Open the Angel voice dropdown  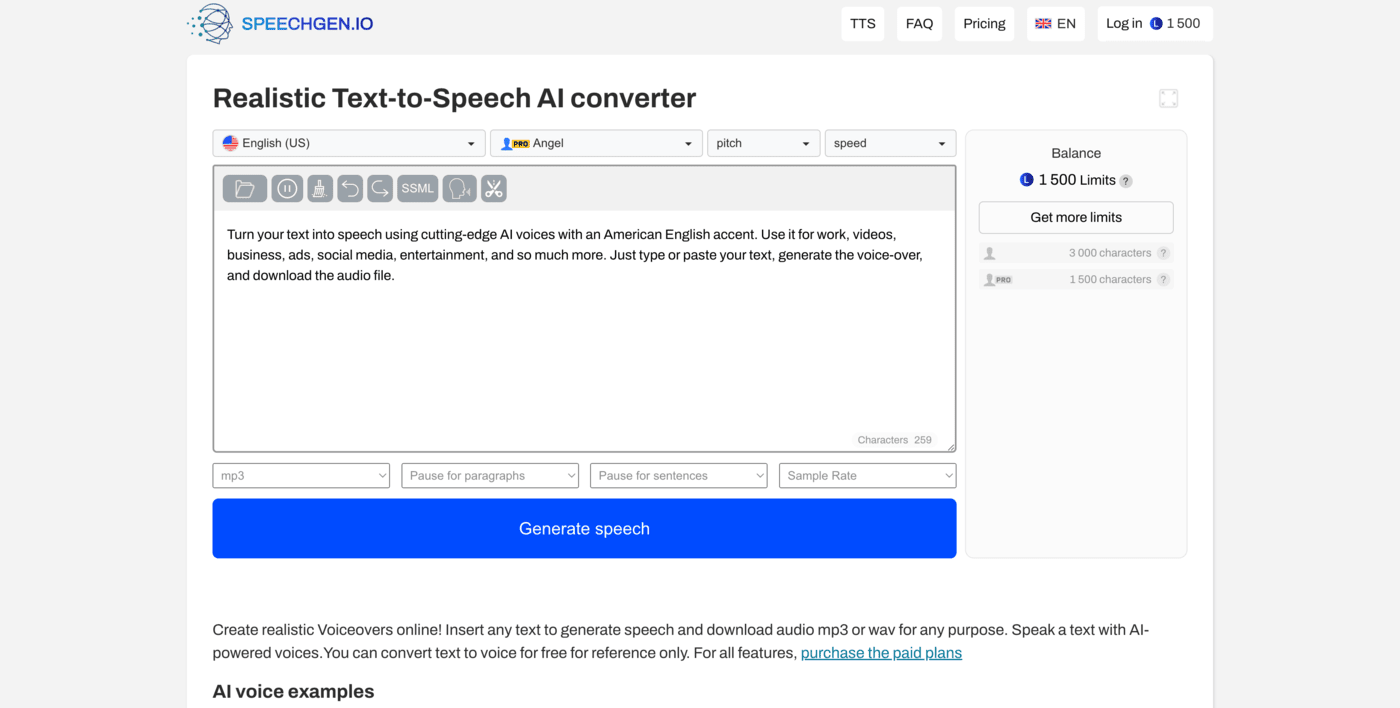click(596, 143)
